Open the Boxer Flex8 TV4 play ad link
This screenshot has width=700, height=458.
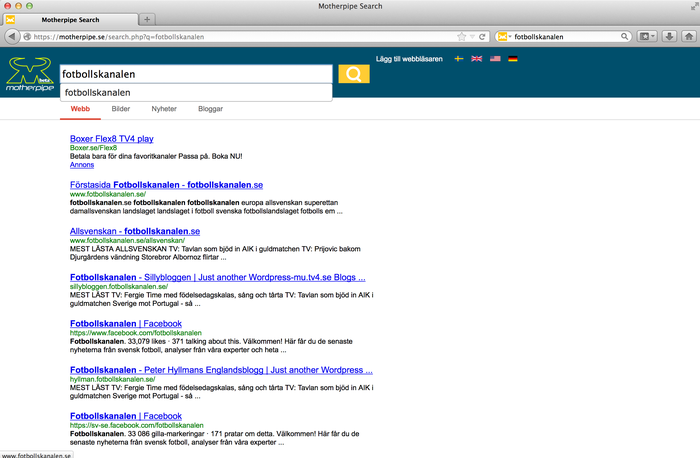(x=112, y=139)
